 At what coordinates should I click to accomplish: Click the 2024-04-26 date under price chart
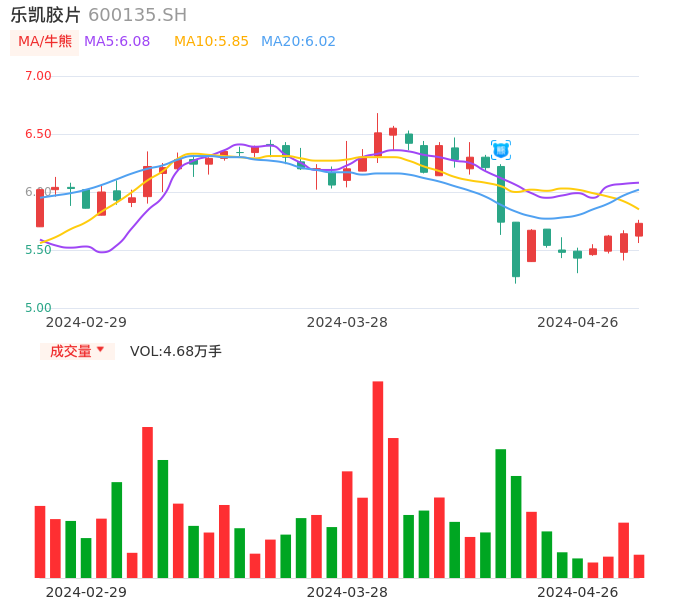click(x=578, y=322)
